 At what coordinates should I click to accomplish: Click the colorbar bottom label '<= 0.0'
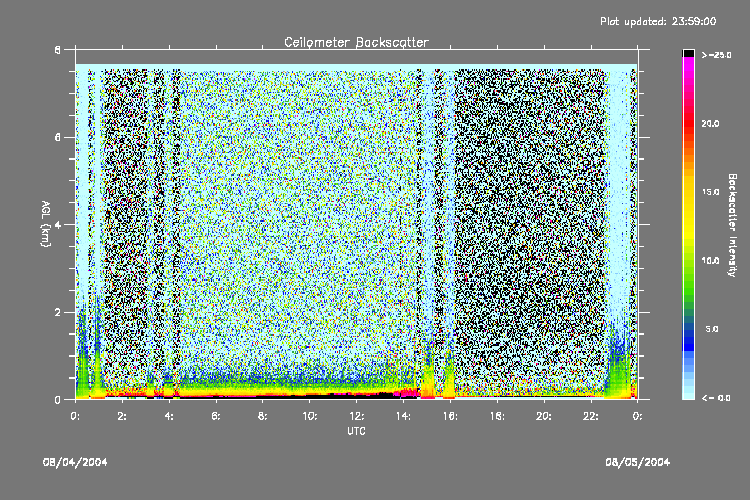coord(716,398)
